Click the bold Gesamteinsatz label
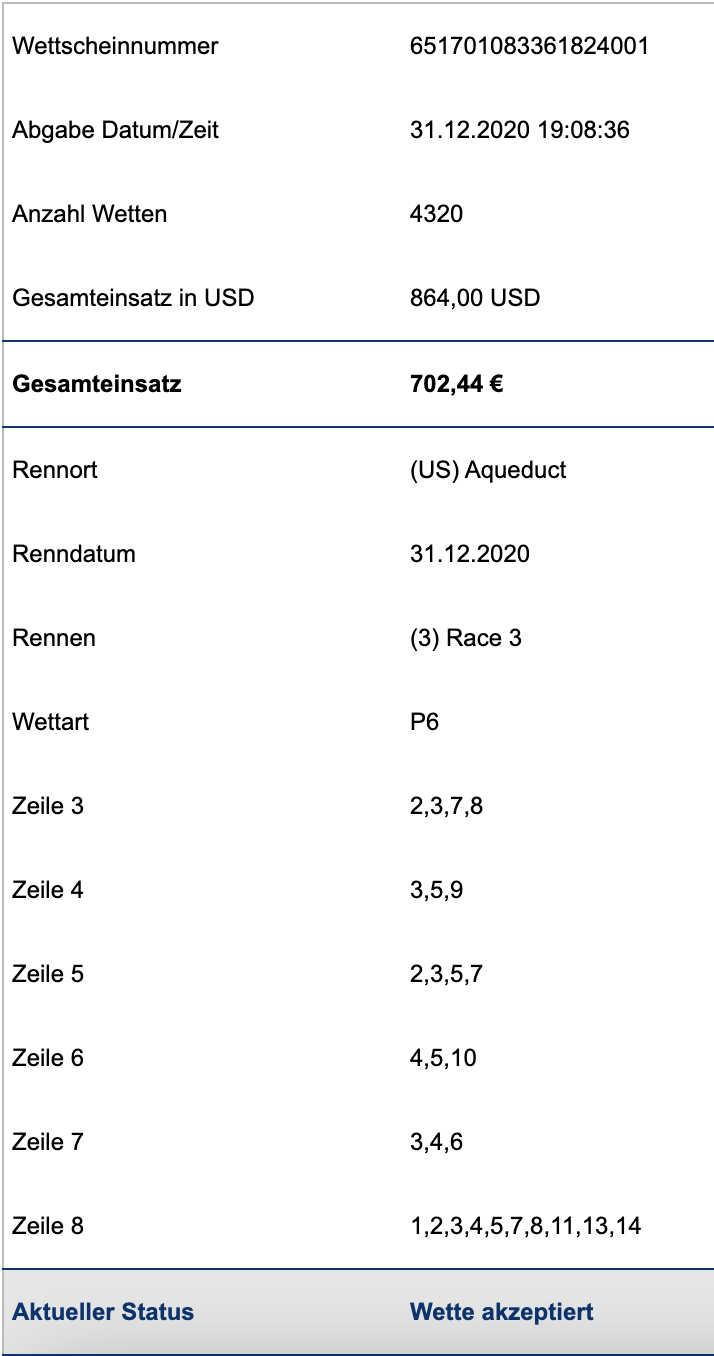 [97, 383]
